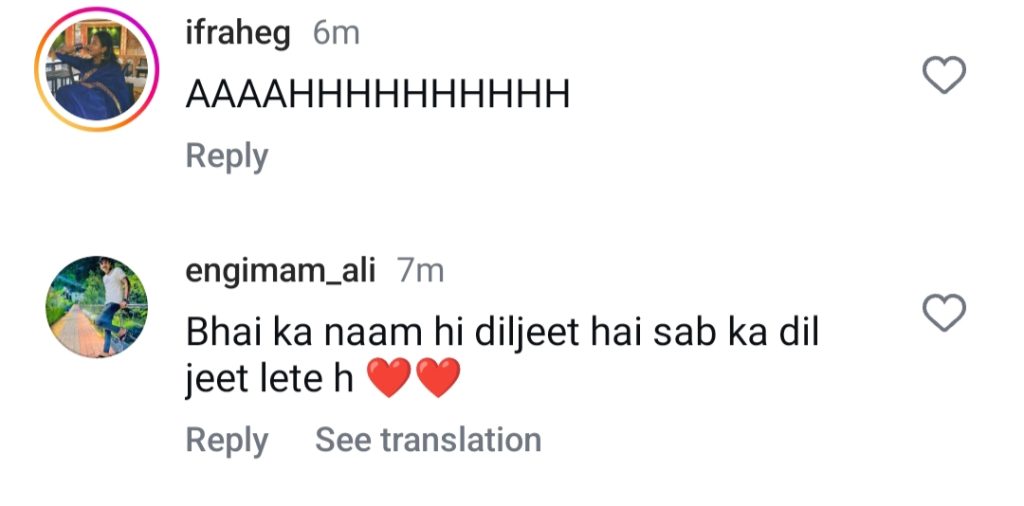Image resolution: width=1024 pixels, height=506 pixels.
Task: Click the 7m timestamp beside engimam_ali
Action: [420, 270]
